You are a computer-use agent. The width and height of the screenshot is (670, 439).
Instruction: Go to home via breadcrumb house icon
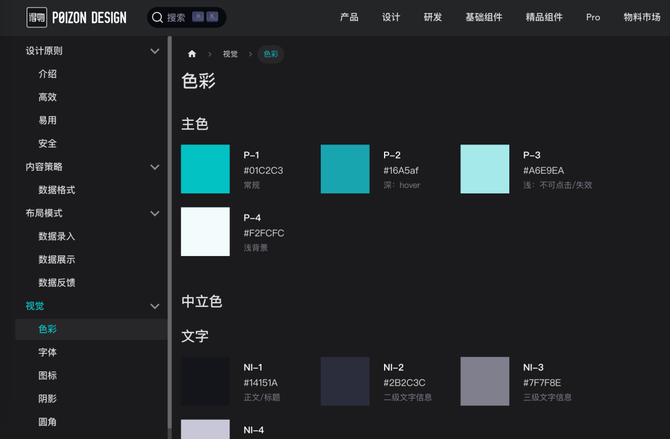click(x=192, y=54)
